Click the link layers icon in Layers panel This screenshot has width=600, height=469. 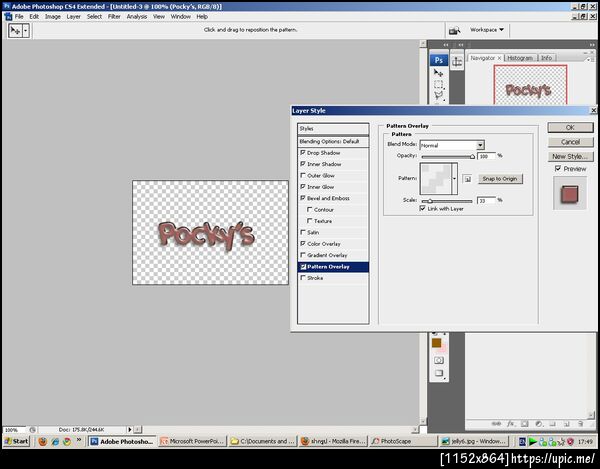coord(496,423)
